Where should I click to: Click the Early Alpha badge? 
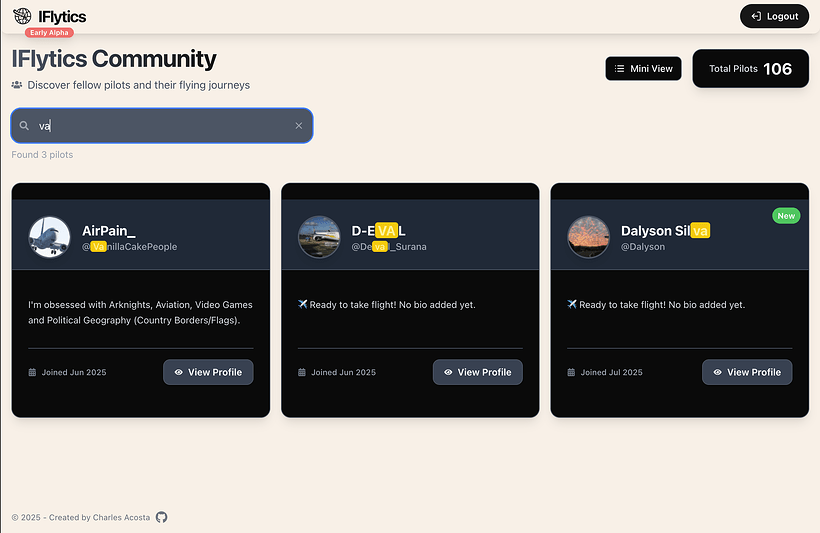click(x=49, y=32)
